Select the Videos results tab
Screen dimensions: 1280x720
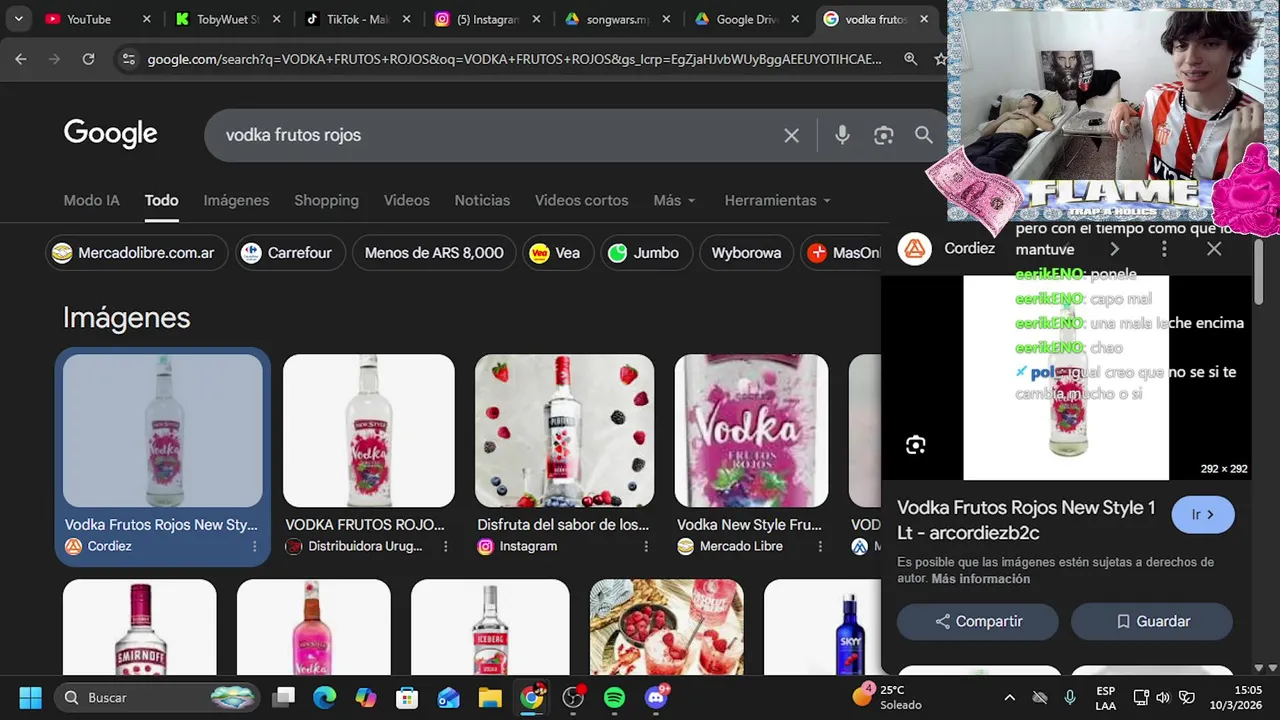406,200
